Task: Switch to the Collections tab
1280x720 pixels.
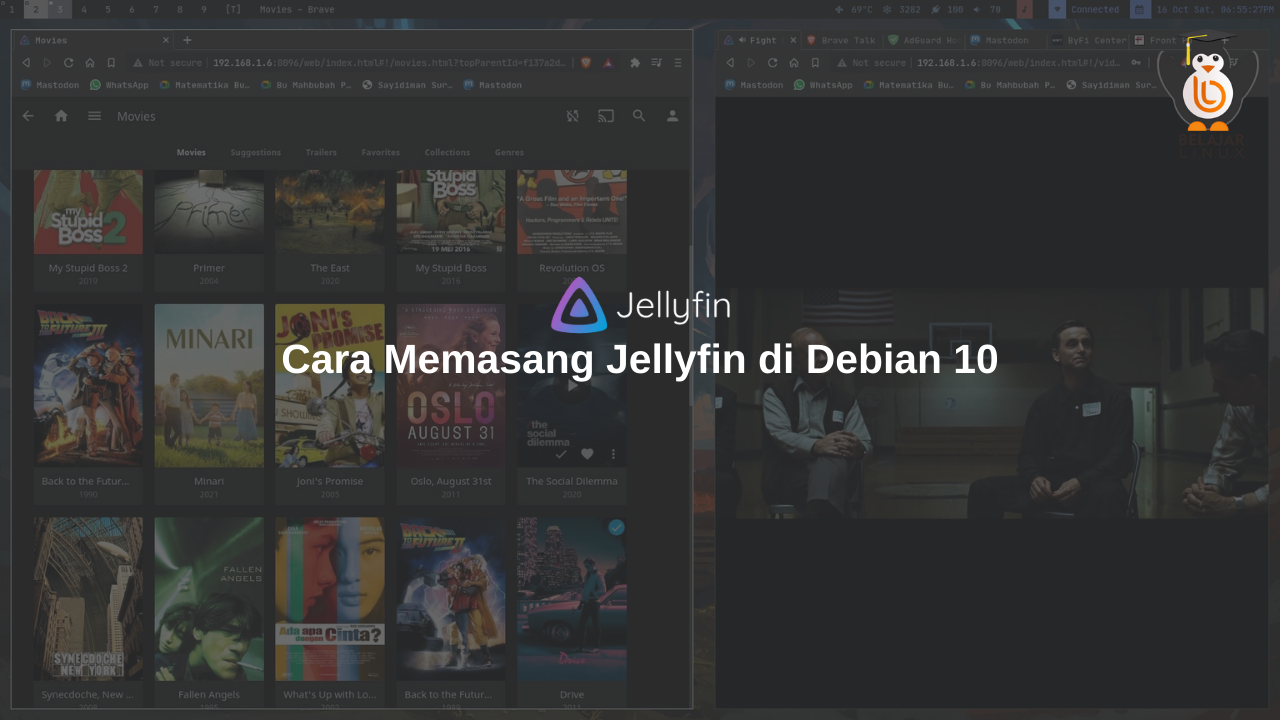Action: click(447, 152)
